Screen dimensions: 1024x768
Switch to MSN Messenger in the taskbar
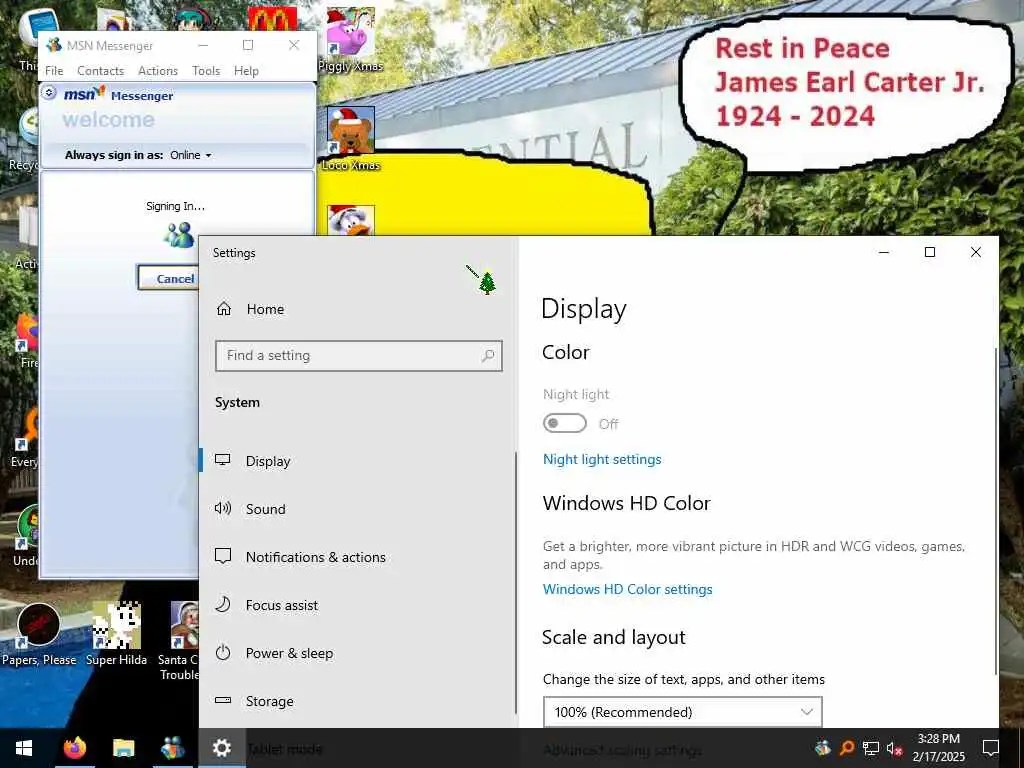172,748
